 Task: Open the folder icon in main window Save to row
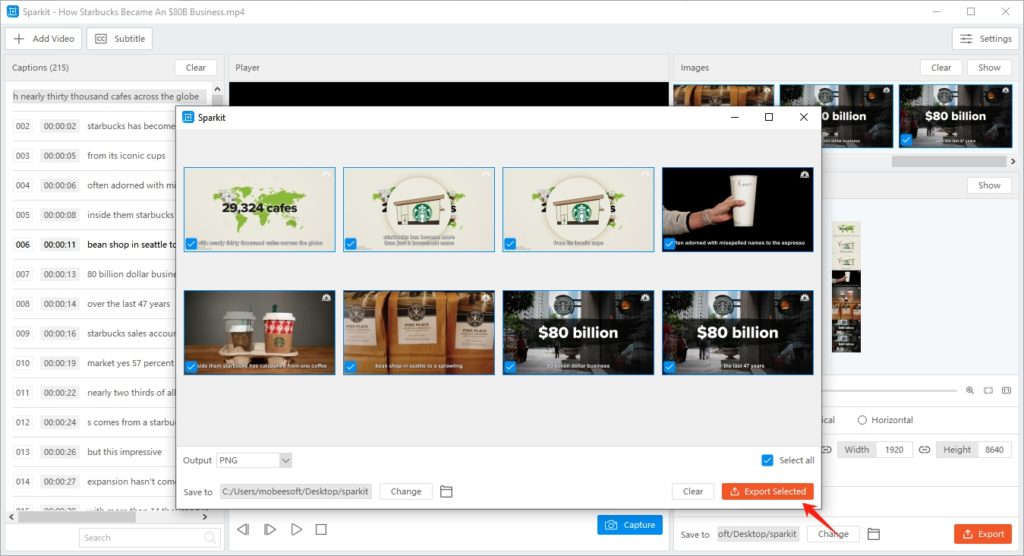pos(873,534)
